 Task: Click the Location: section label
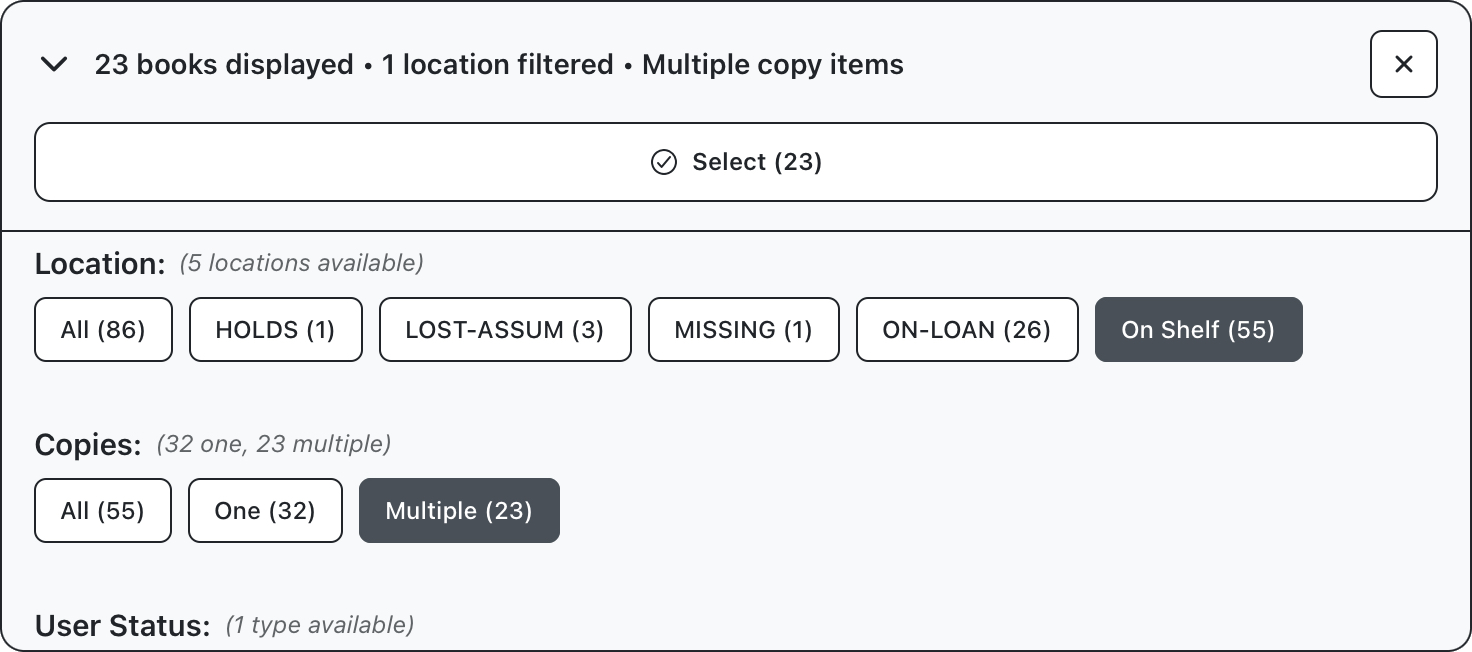pos(100,264)
